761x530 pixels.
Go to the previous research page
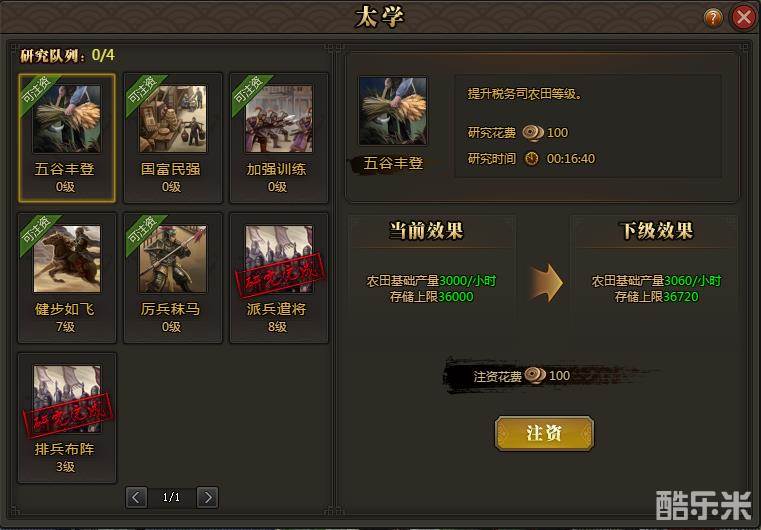(x=136, y=497)
